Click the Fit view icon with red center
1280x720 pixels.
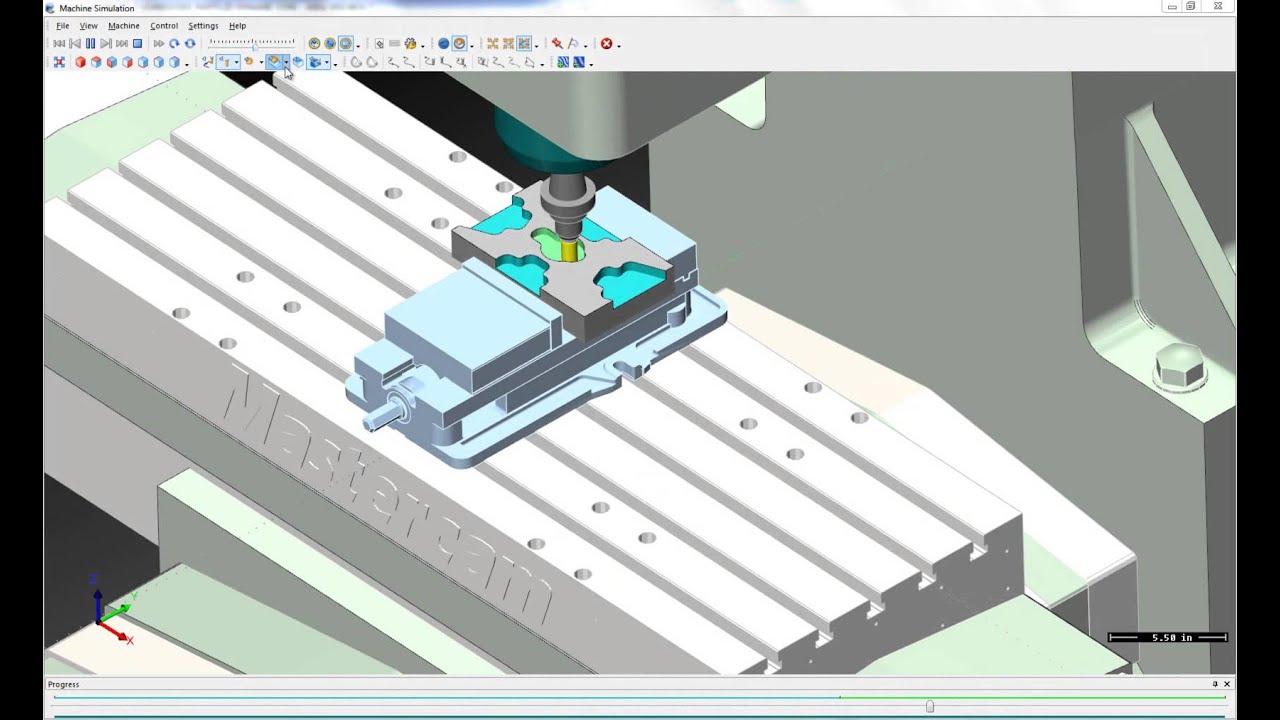(x=59, y=62)
